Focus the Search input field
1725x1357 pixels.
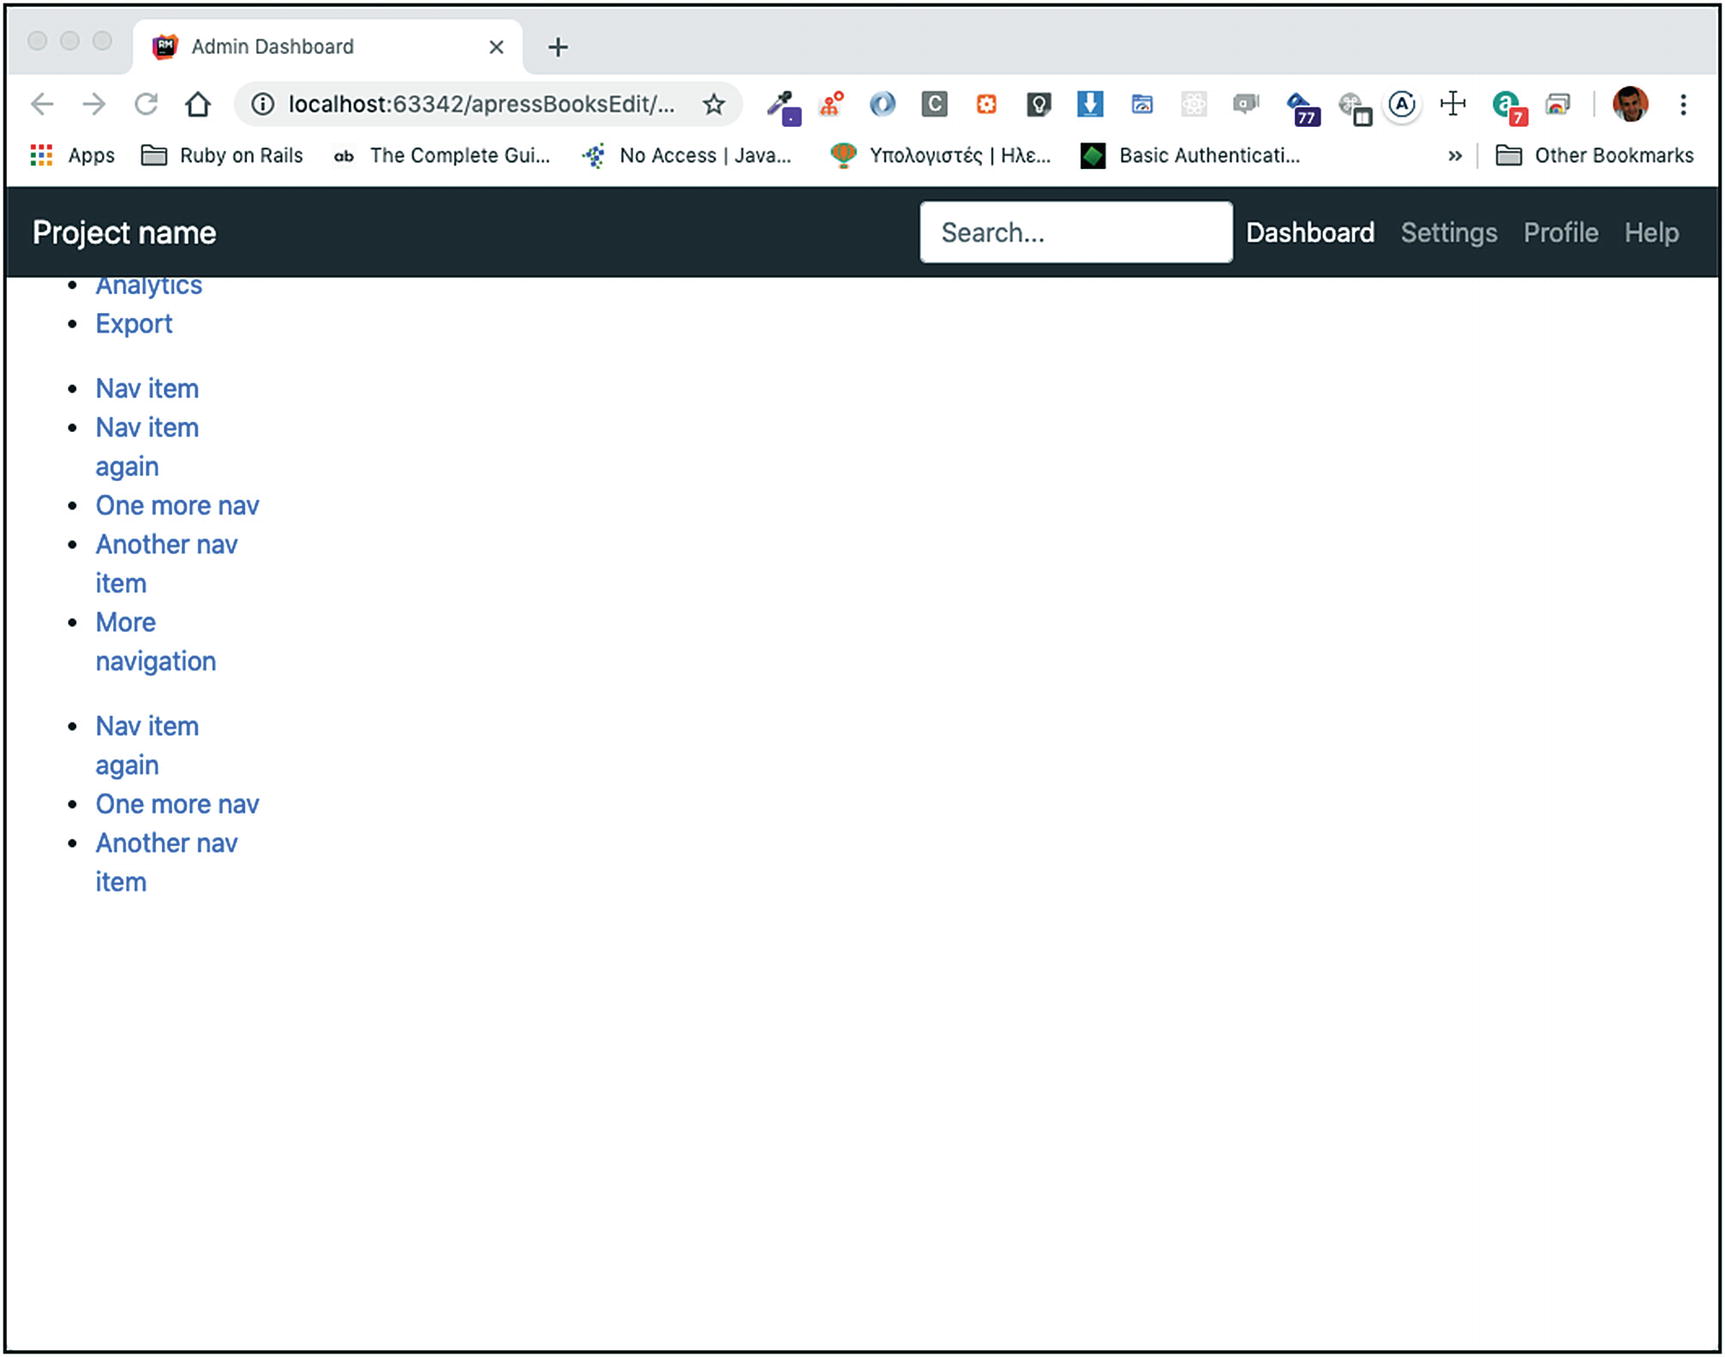click(x=1075, y=233)
